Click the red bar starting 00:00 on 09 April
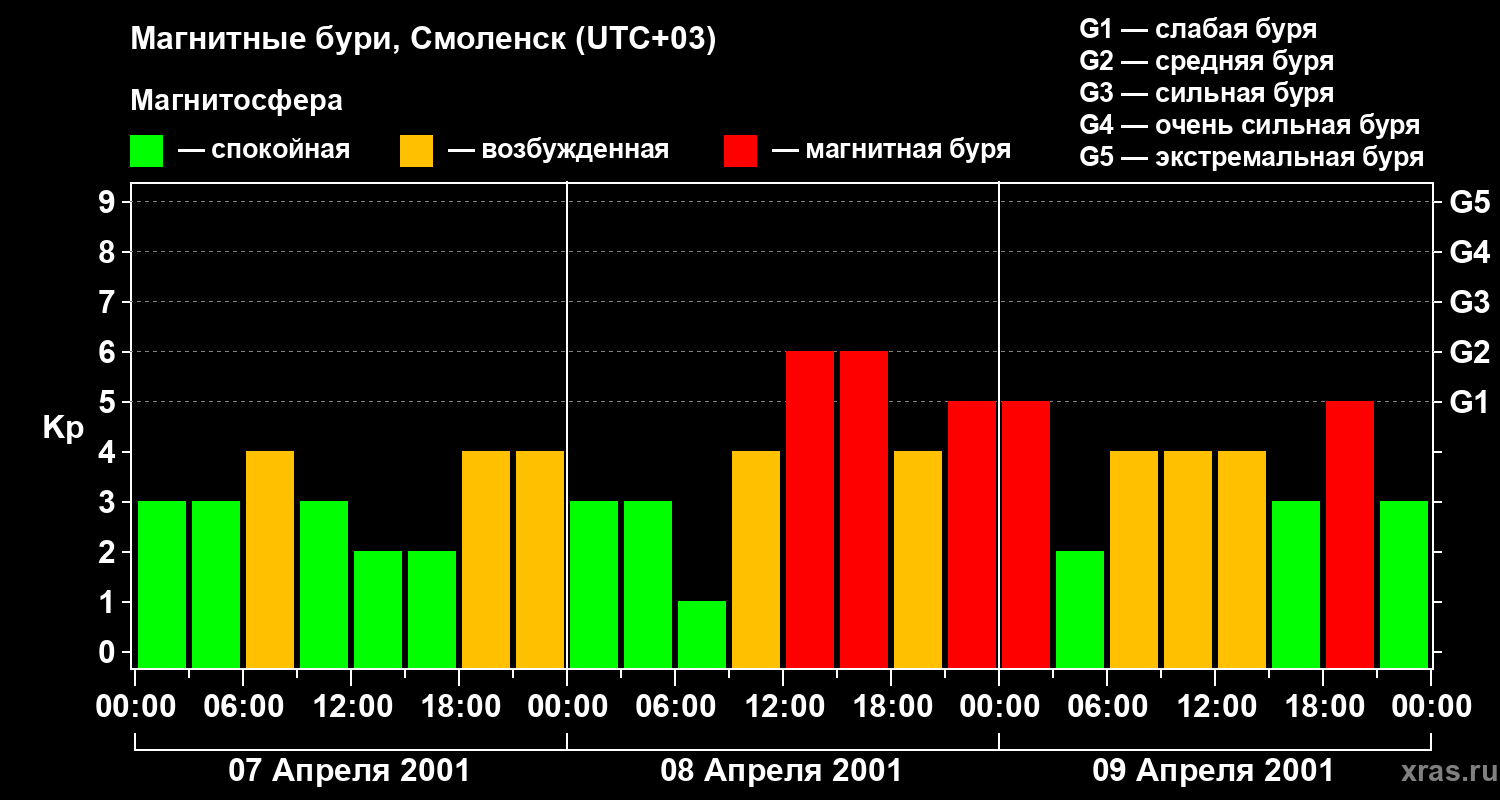Viewport: 1500px width, 800px height. [x=1026, y=534]
